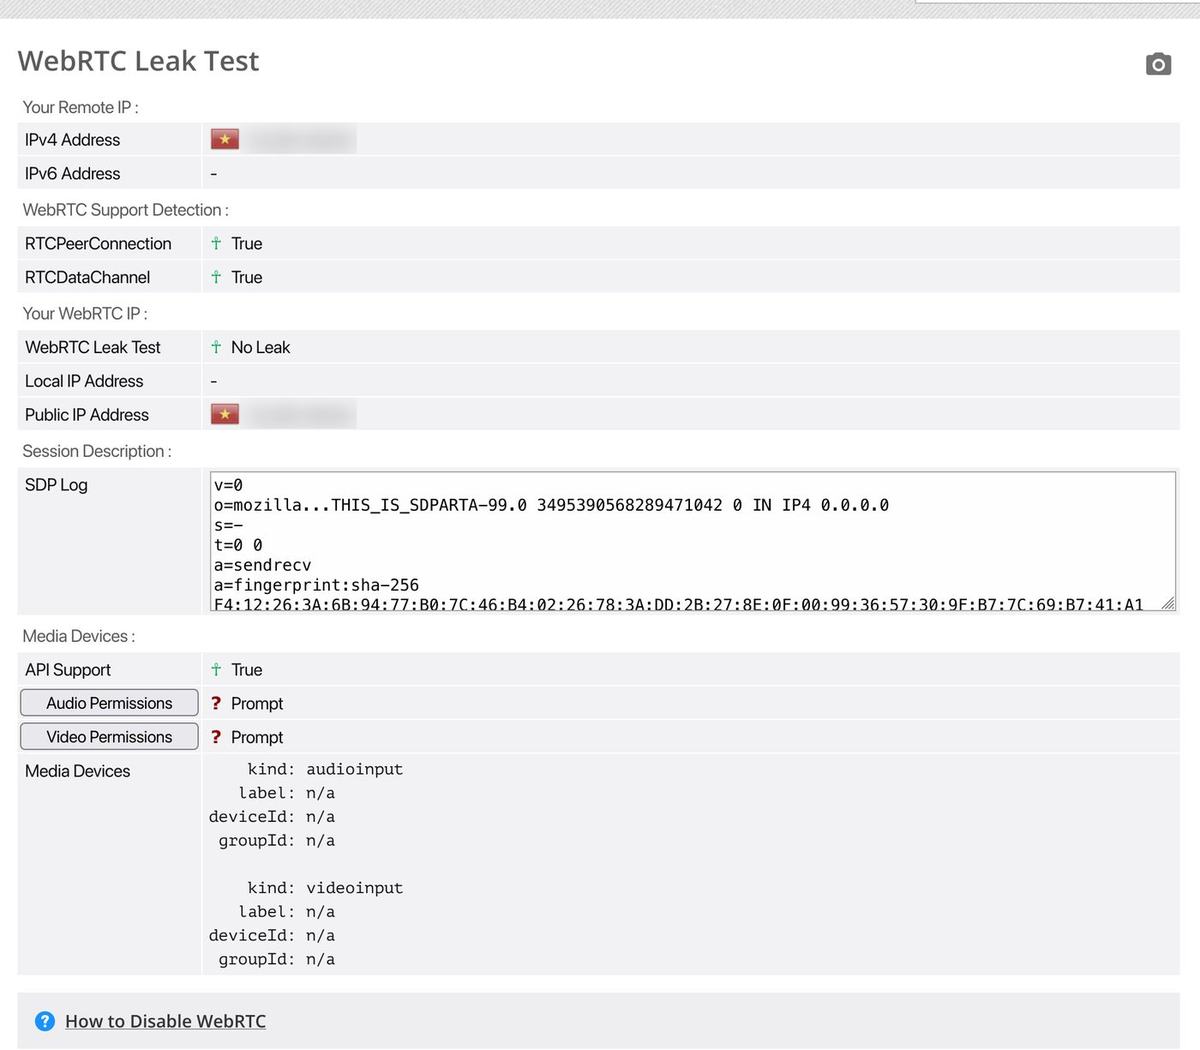Click the 'Your Remote IP :' header
Screen dimensions: 1200x1050
point(81,107)
